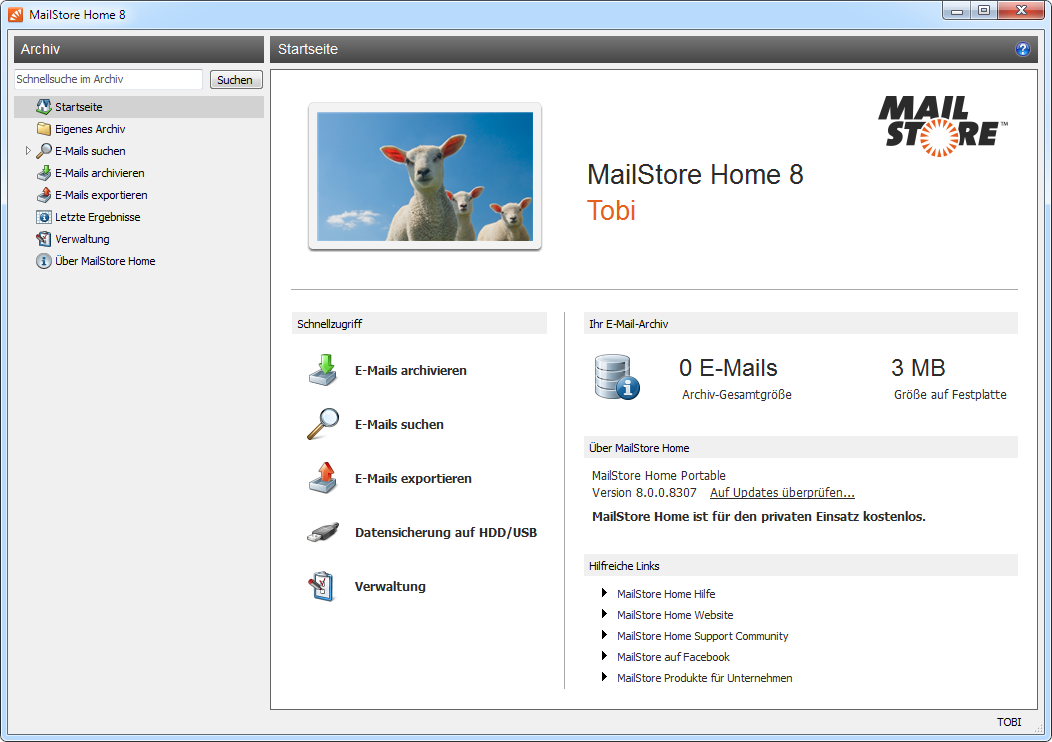
Task: Click the Größe auf Festplatte label
Action: point(950,394)
